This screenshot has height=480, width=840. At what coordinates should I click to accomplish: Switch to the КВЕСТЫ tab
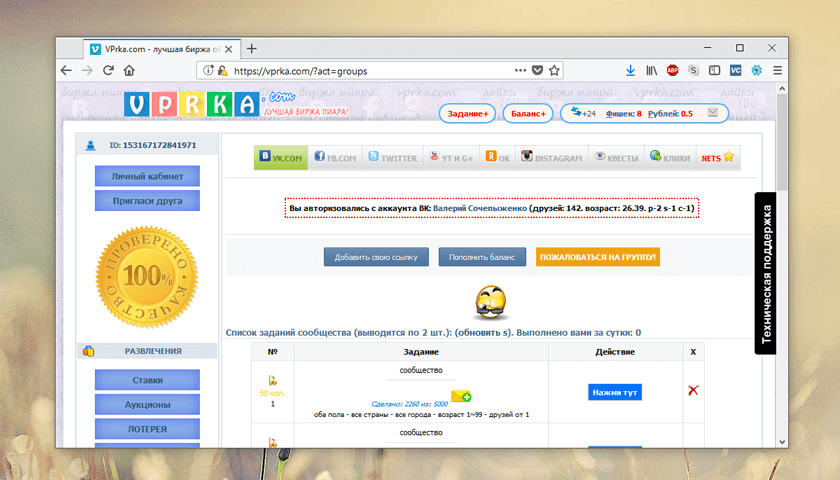(616, 158)
